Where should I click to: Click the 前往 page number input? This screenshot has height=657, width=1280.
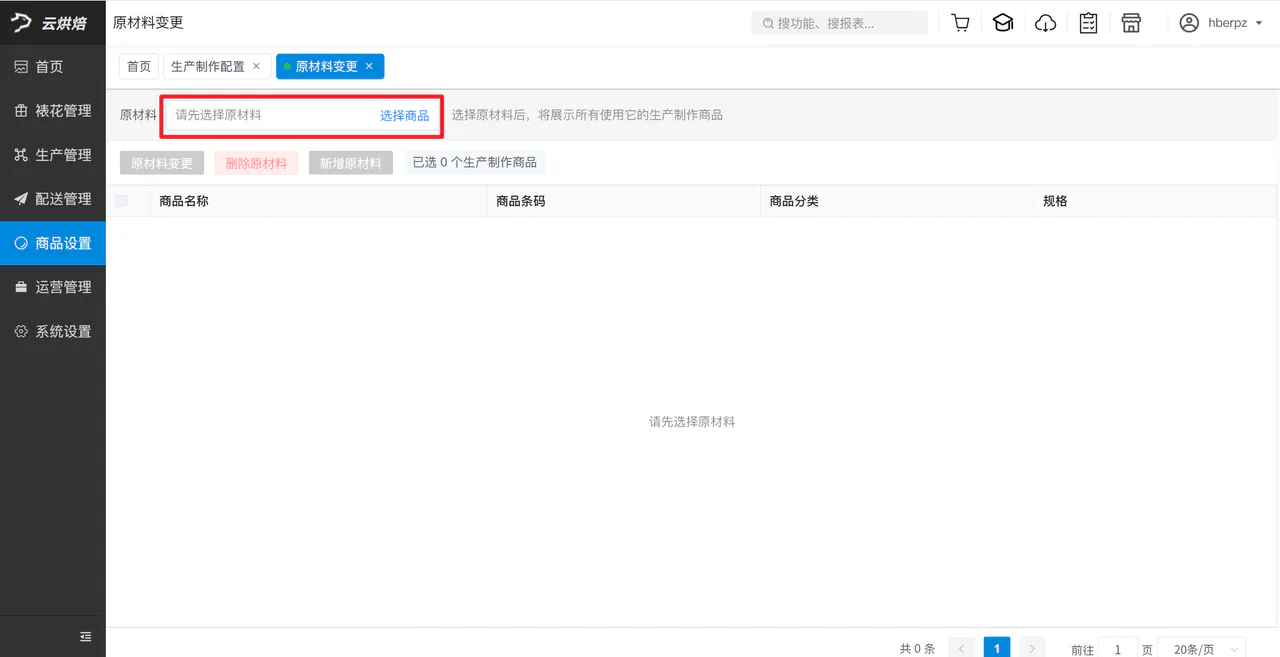coord(1118,649)
